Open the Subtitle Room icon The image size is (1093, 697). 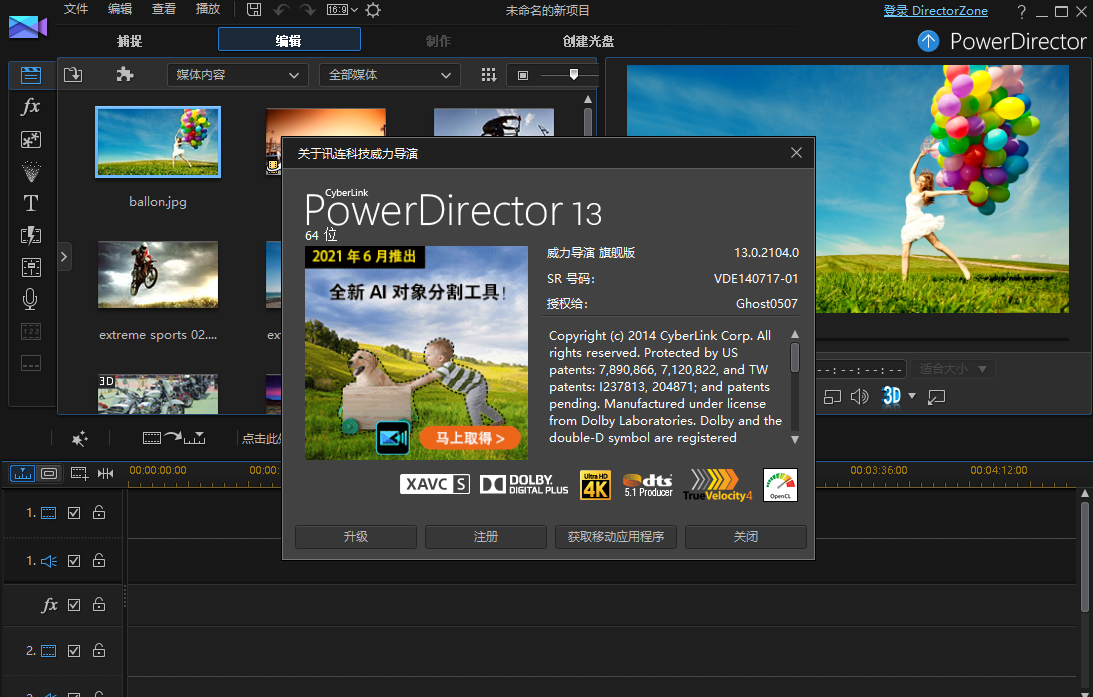pos(31,363)
